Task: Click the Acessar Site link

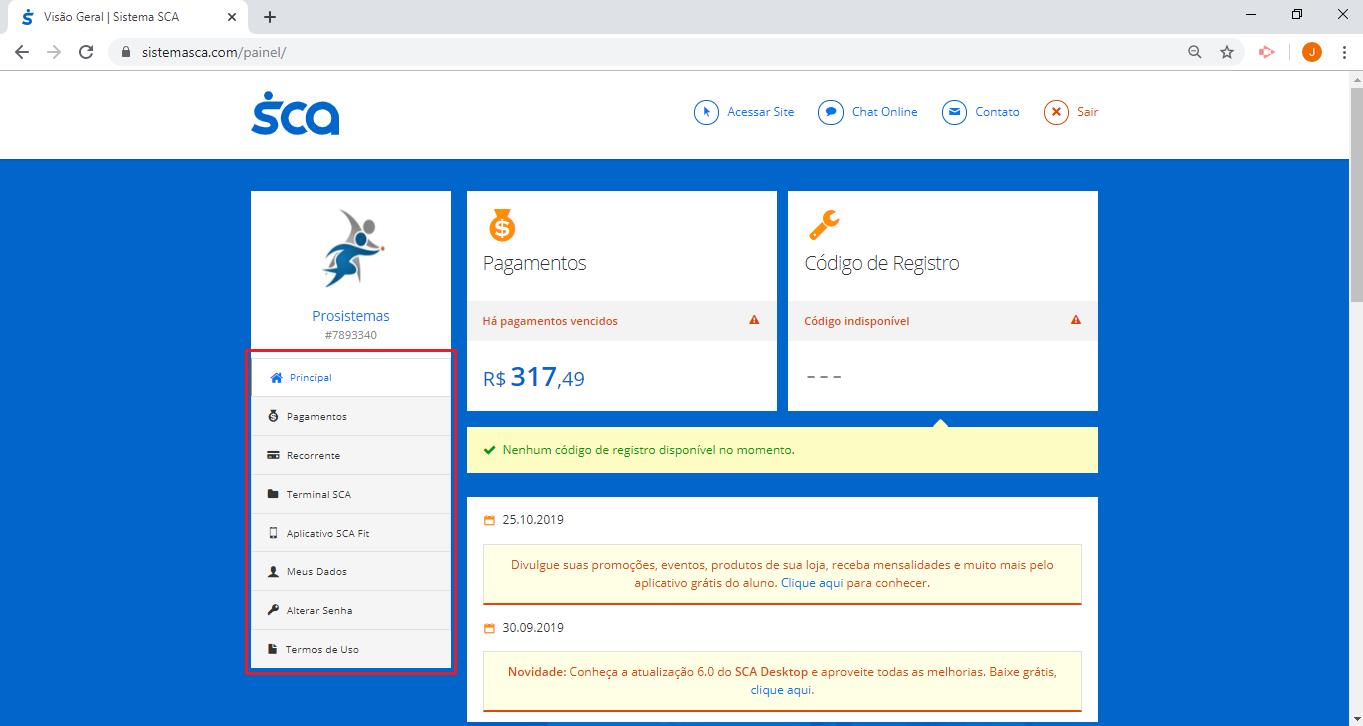Action: (x=761, y=112)
